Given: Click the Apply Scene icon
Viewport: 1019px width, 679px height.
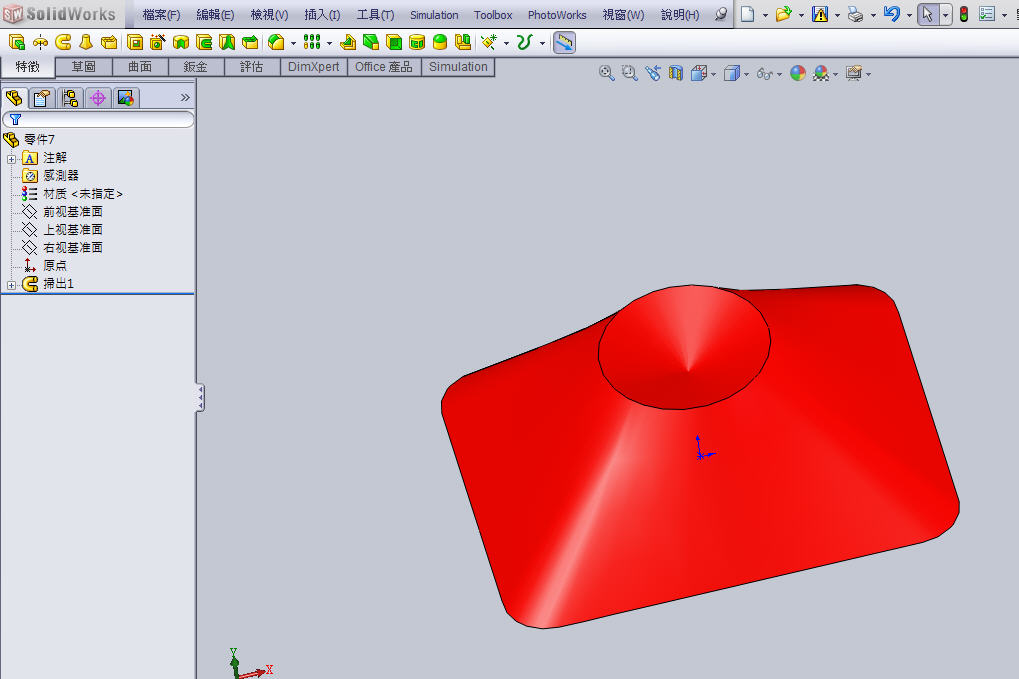Looking at the screenshot, I should click(x=821, y=73).
